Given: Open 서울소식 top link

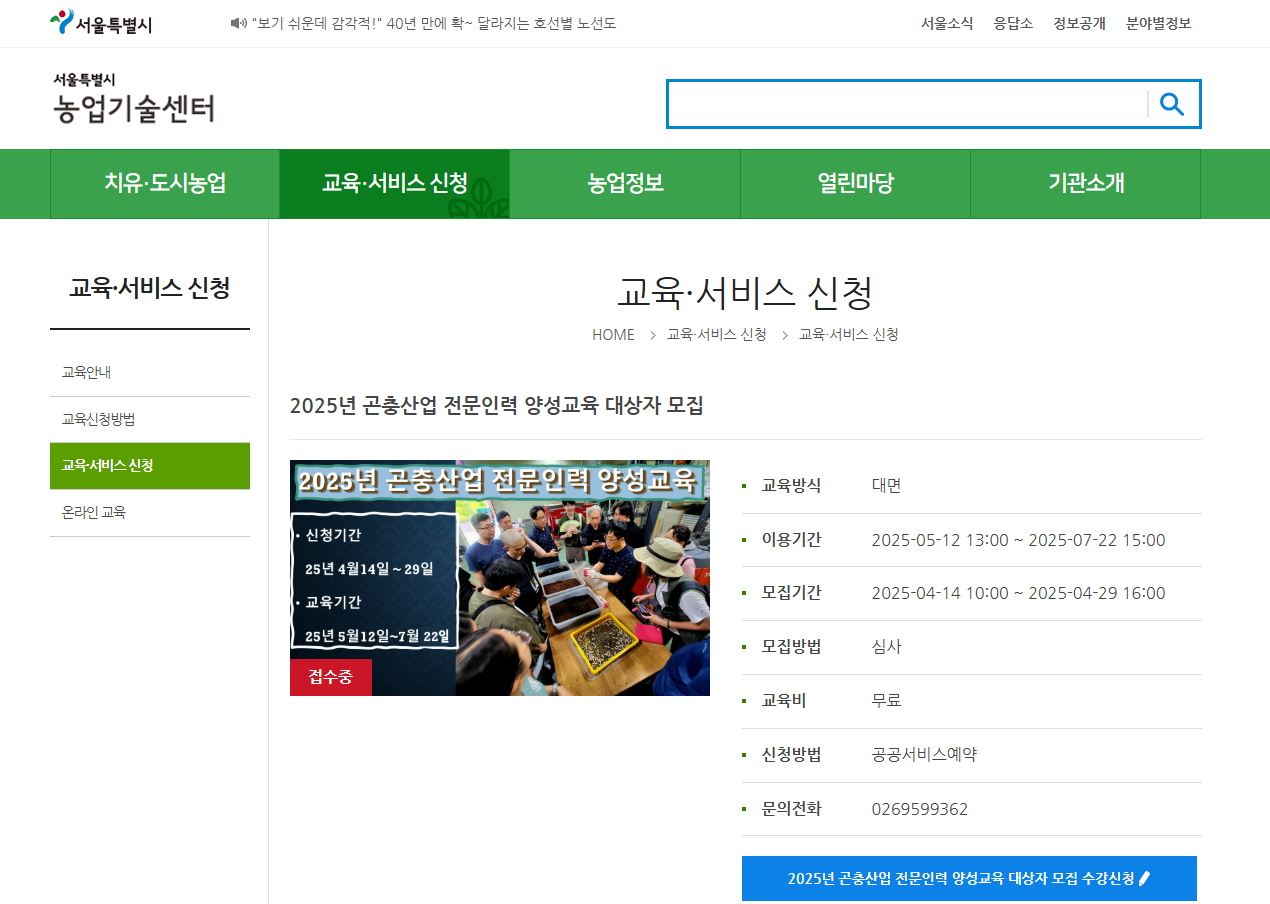Looking at the screenshot, I should 947,23.
